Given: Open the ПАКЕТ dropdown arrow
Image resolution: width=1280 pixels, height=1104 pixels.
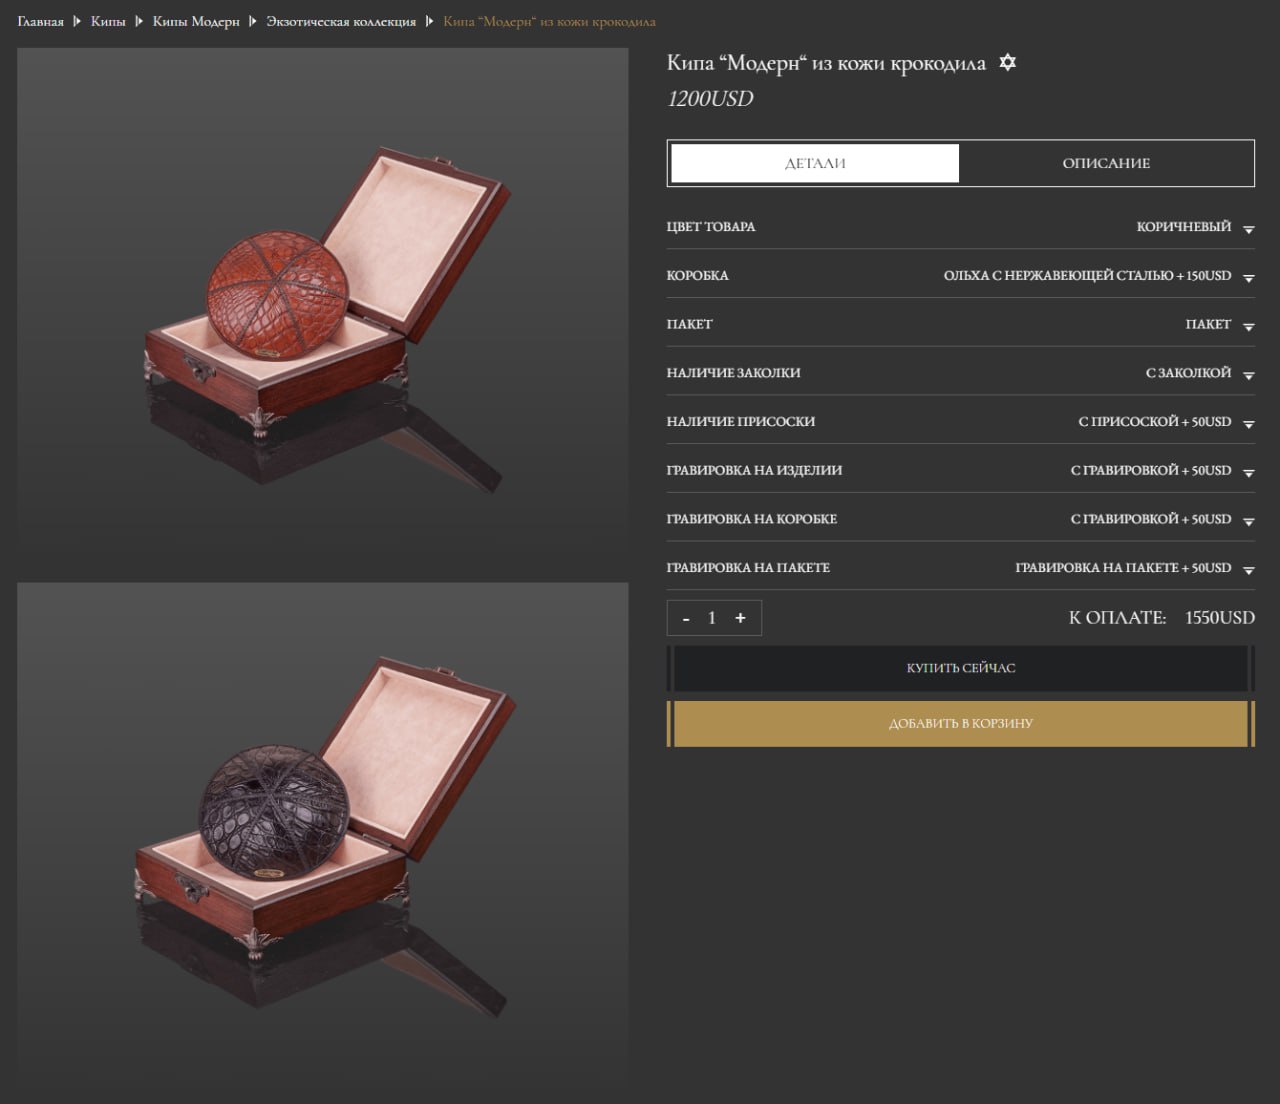Looking at the screenshot, I should click(x=1248, y=326).
